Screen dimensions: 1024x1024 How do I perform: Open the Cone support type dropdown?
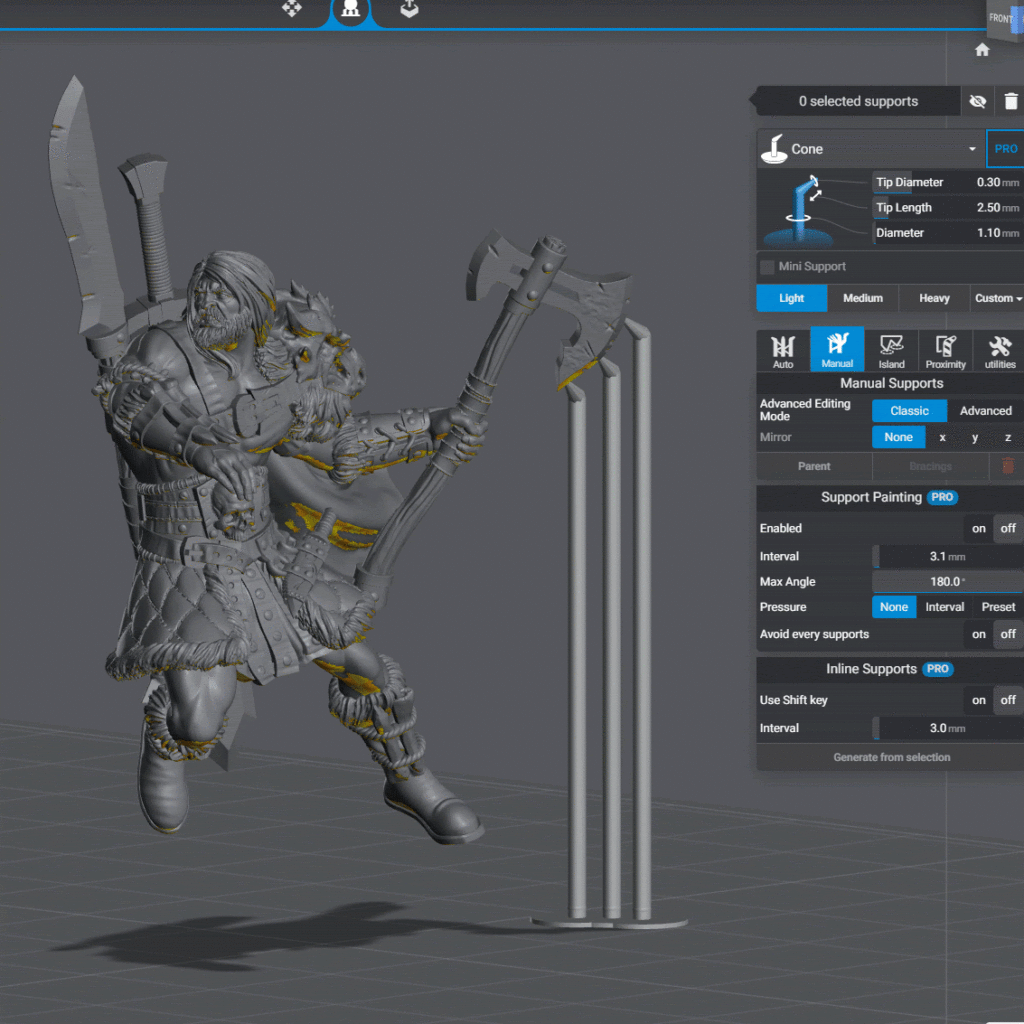pyautogui.click(x=870, y=149)
